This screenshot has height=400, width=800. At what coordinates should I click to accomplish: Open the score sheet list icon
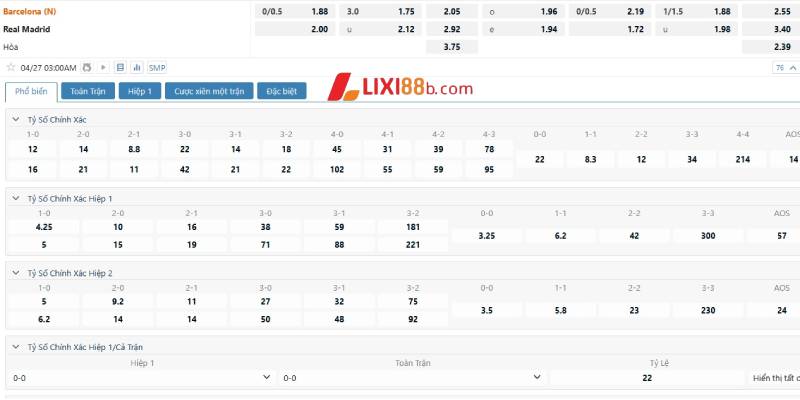tap(120, 68)
